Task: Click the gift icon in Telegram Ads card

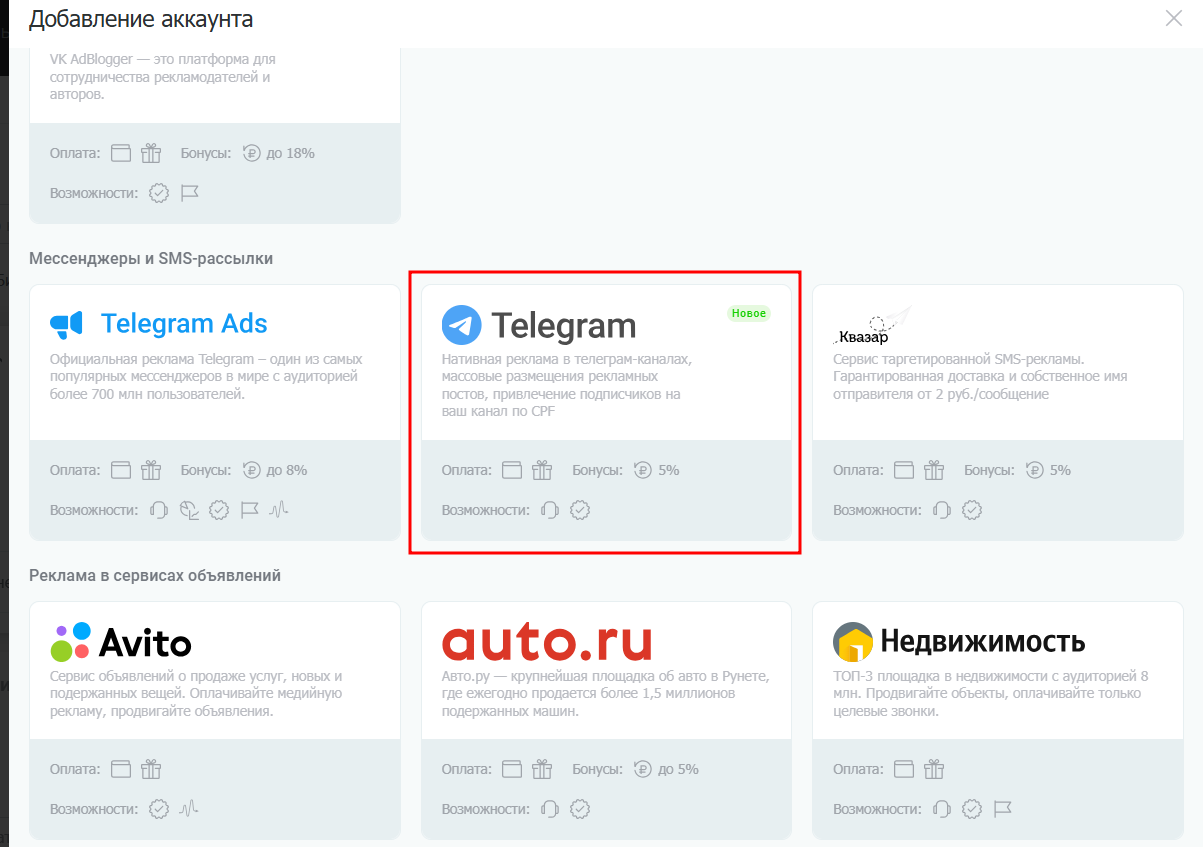Action: point(151,470)
